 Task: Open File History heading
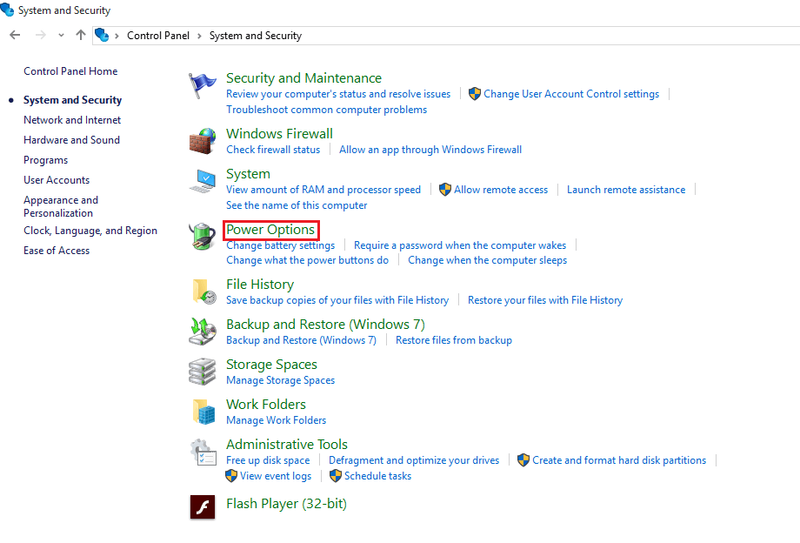tap(260, 284)
